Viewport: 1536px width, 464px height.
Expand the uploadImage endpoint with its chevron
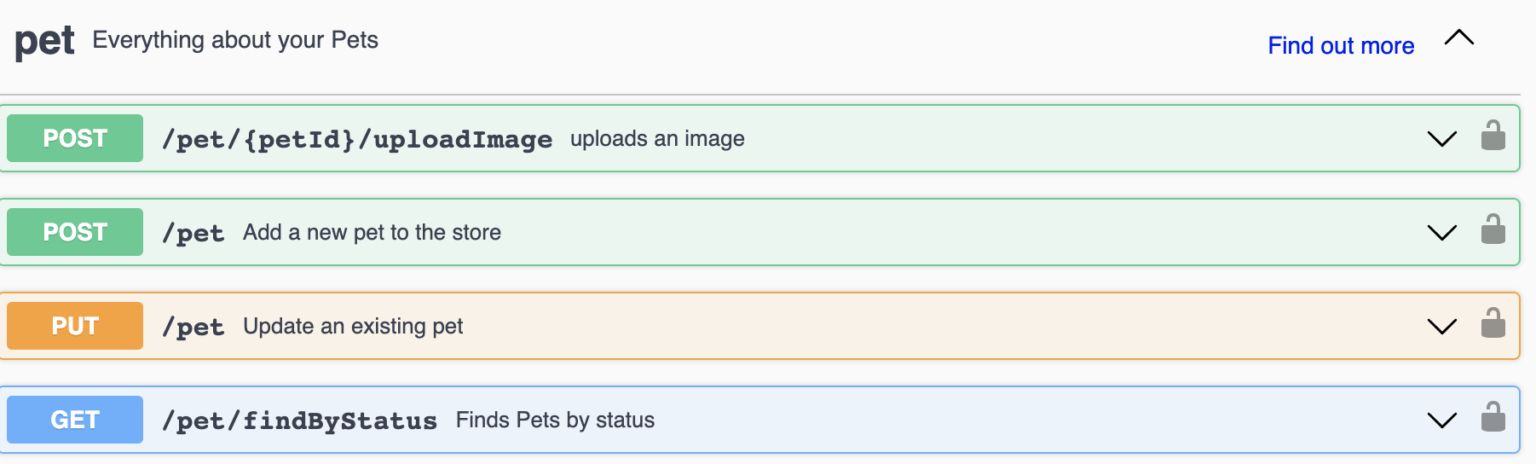point(1442,139)
